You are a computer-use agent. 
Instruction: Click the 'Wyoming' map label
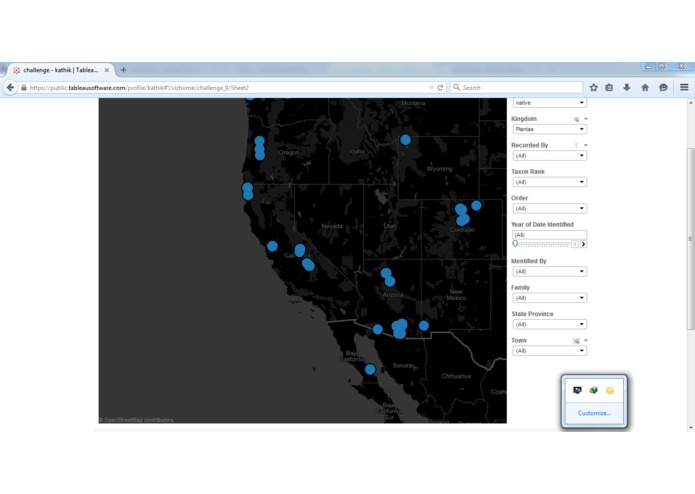439,169
